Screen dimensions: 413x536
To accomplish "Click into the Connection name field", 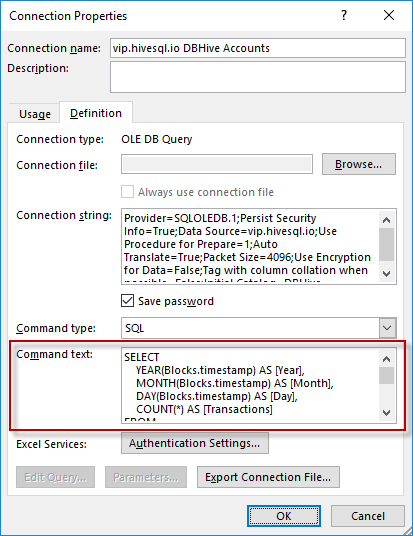I will [258, 48].
